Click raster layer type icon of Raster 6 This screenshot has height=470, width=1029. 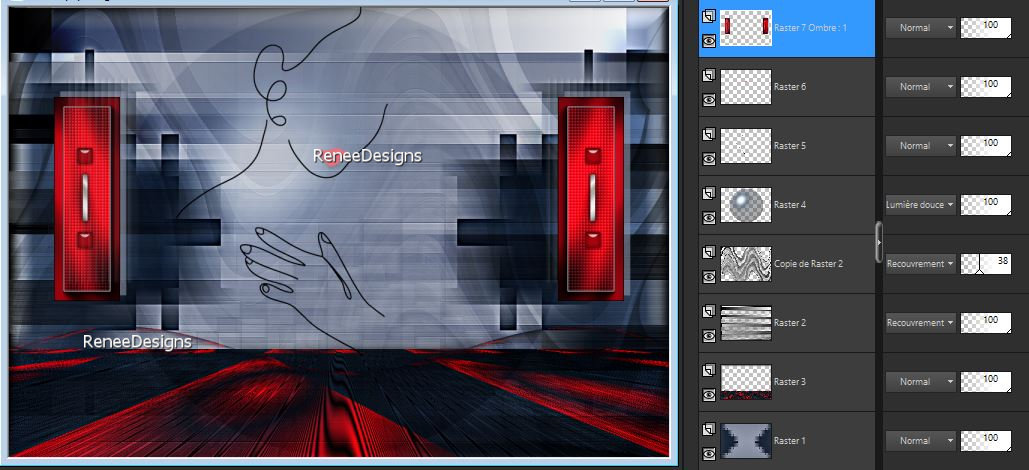pyautogui.click(x=708, y=76)
